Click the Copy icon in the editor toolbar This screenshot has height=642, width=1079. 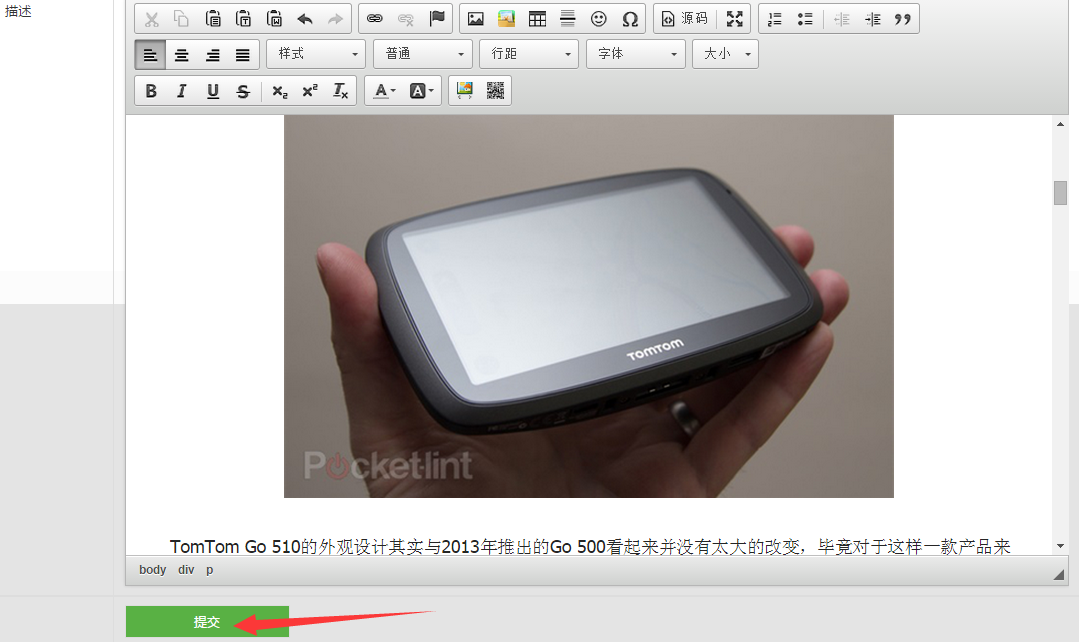tap(182, 19)
